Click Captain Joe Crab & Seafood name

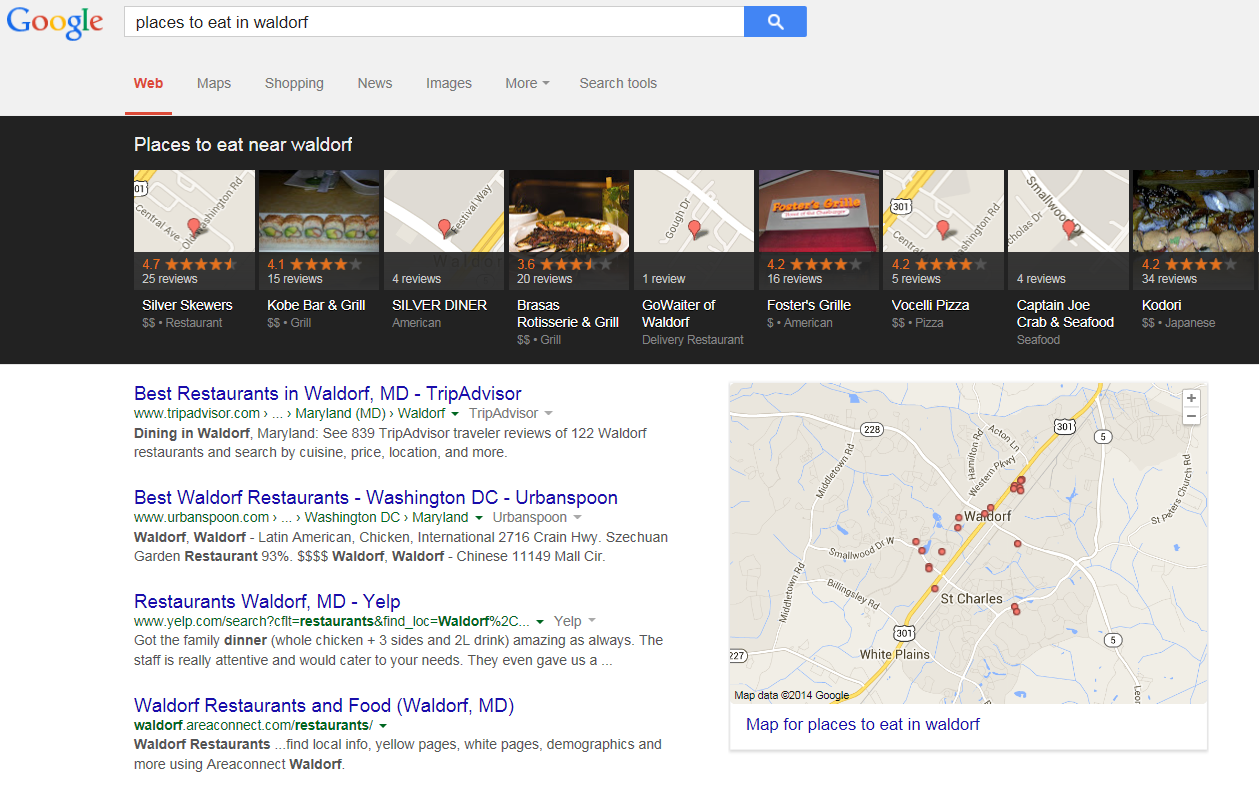click(1065, 314)
